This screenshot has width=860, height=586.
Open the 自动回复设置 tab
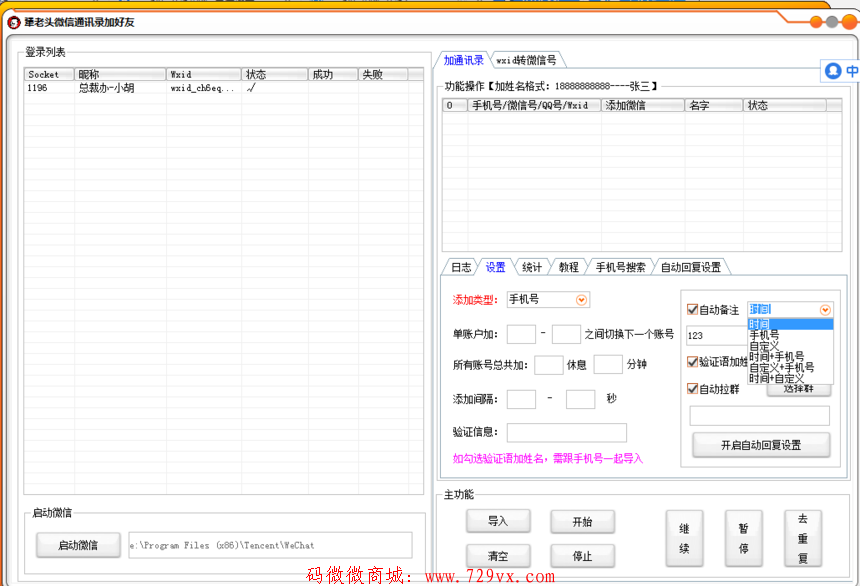691,267
